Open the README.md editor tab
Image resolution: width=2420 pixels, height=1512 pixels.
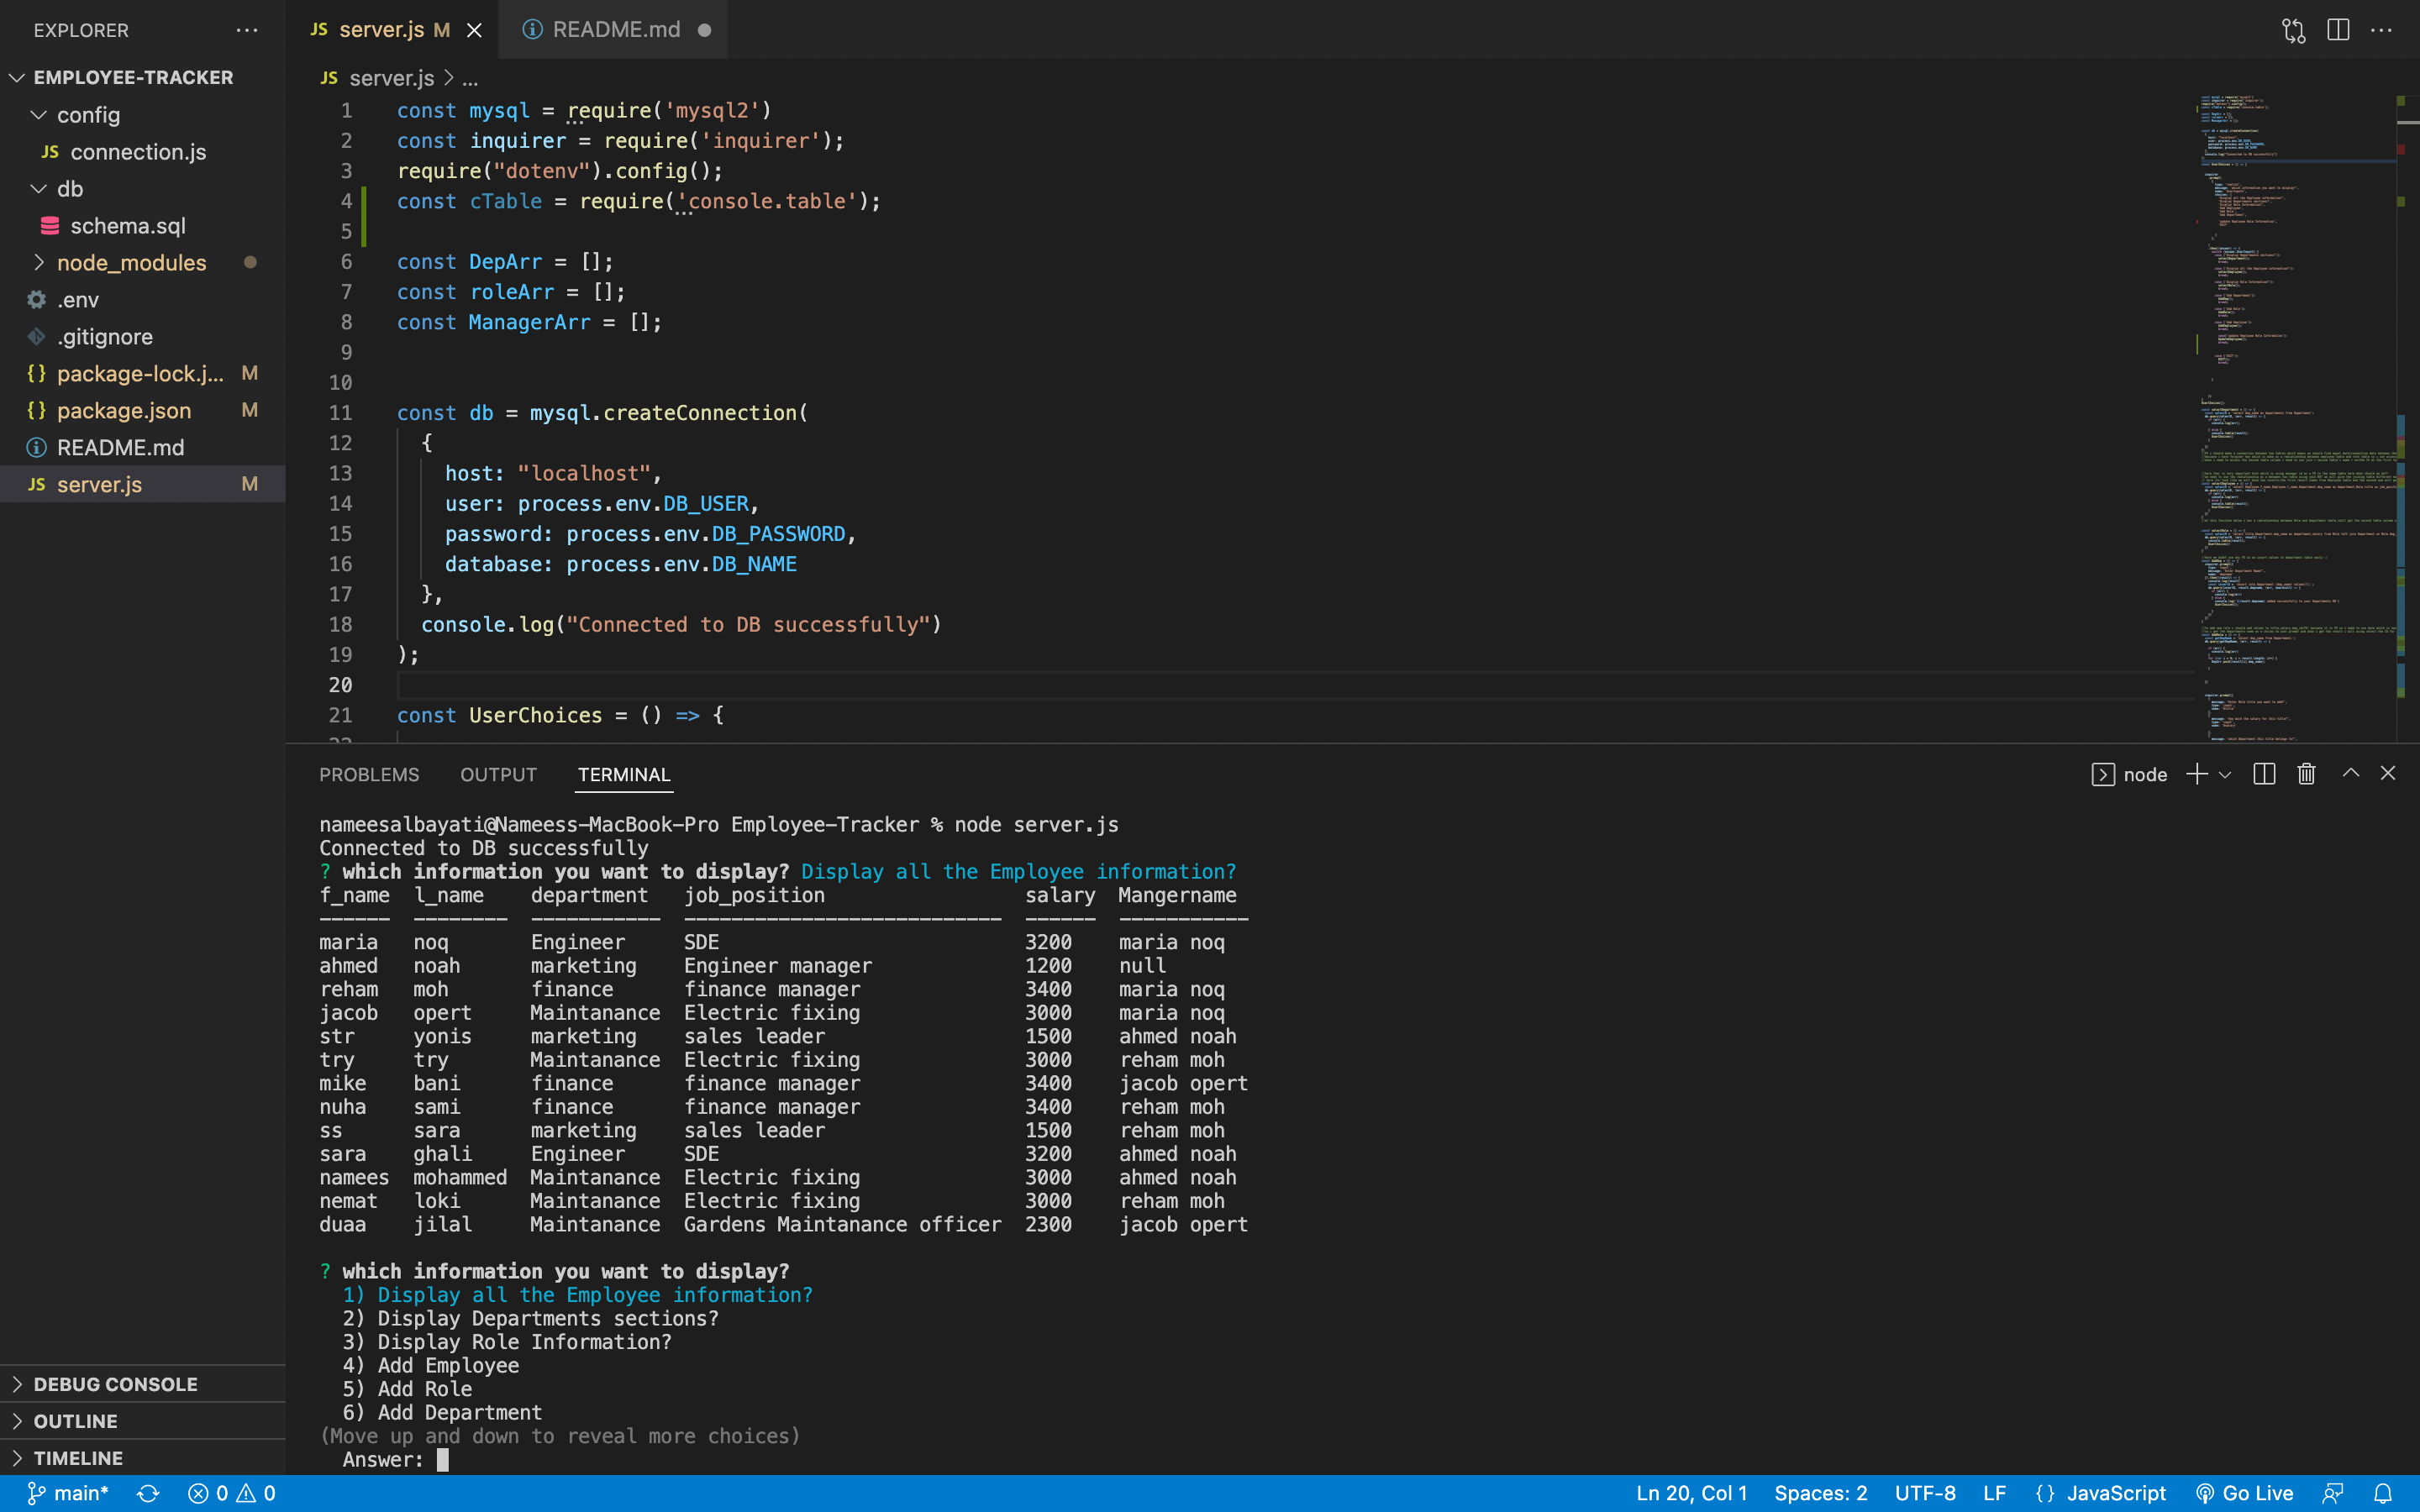(615, 29)
